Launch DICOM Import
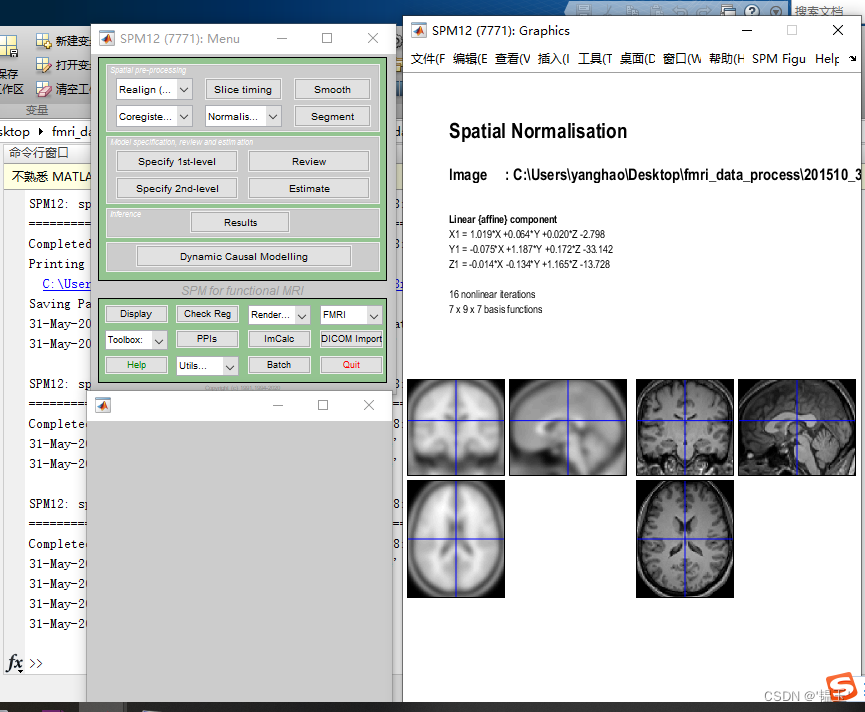The height and width of the screenshot is (712, 865). pos(351,339)
